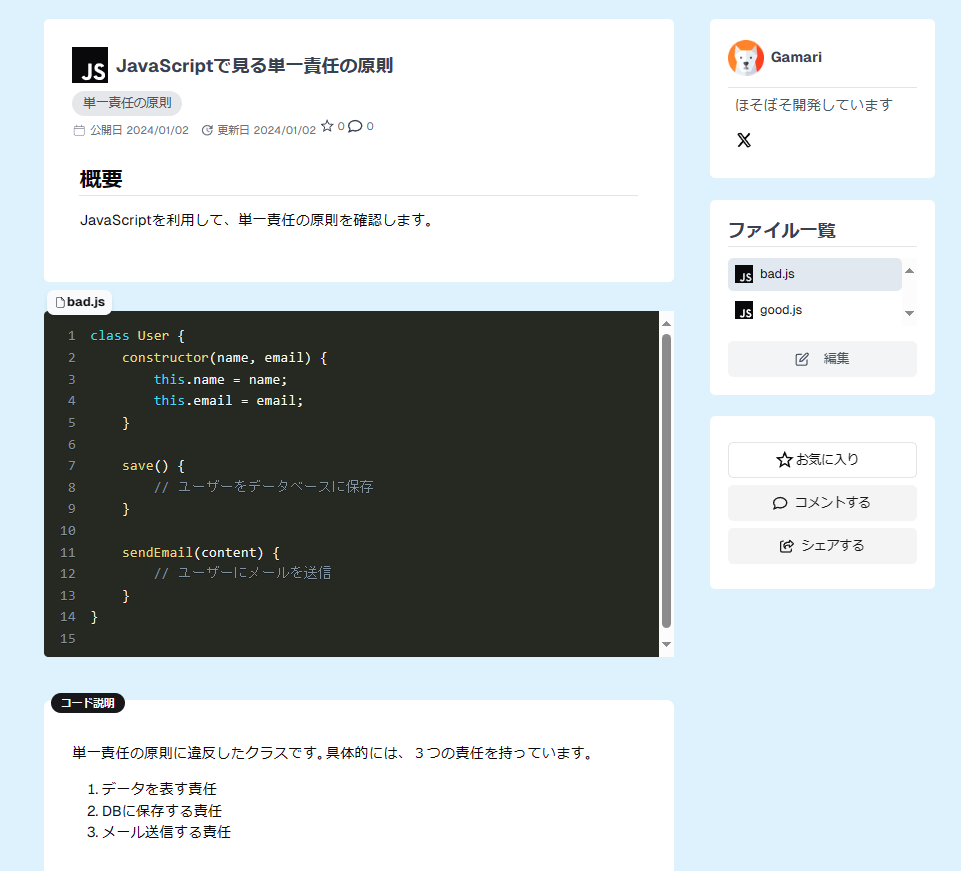The width and height of the screenshot is (961, 871).
Task: Click list item メール送信する責任
Action: [x=166, y=832]
